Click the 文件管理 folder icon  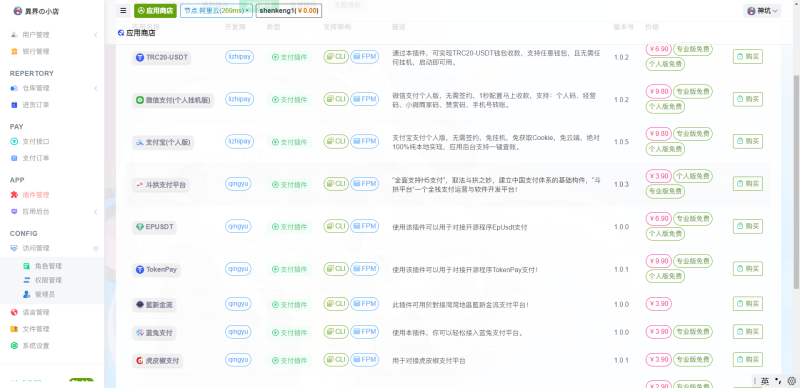pyautogui.click(x=14, y=329)
